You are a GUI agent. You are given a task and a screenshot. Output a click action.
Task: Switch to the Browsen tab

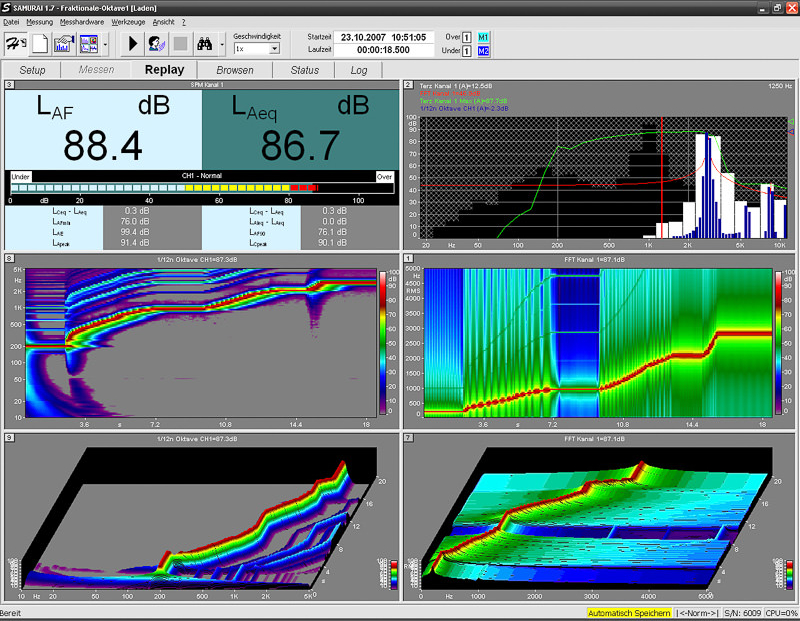[235, 70]
